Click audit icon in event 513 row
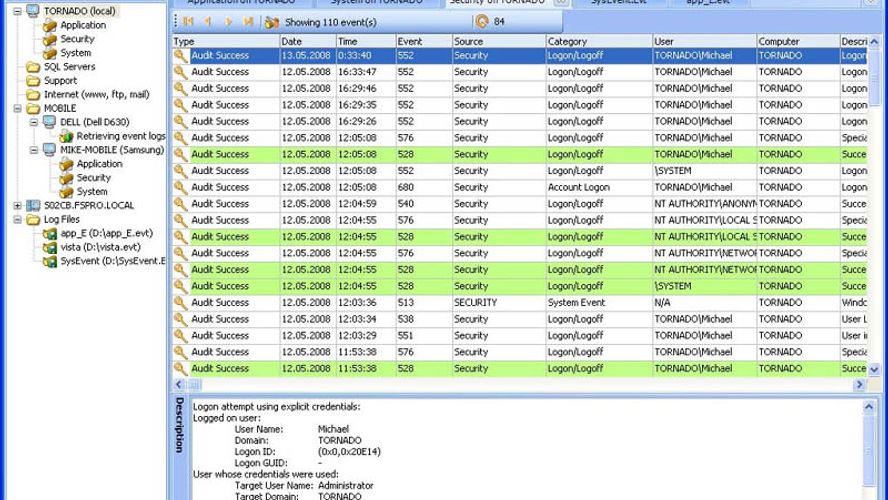888x500 pixels. click(x=181, y=302)
